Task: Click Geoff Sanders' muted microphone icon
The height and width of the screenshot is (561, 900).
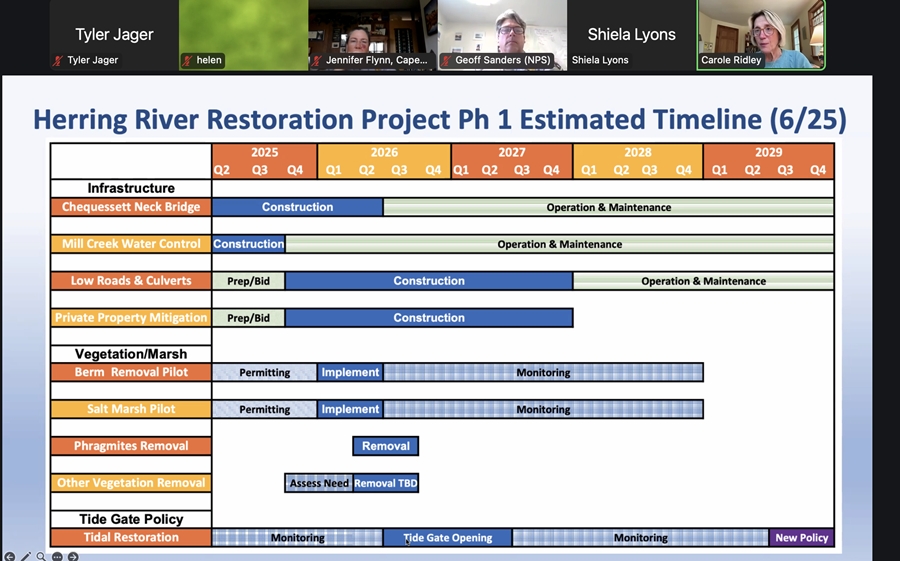Action: (446, 60)
